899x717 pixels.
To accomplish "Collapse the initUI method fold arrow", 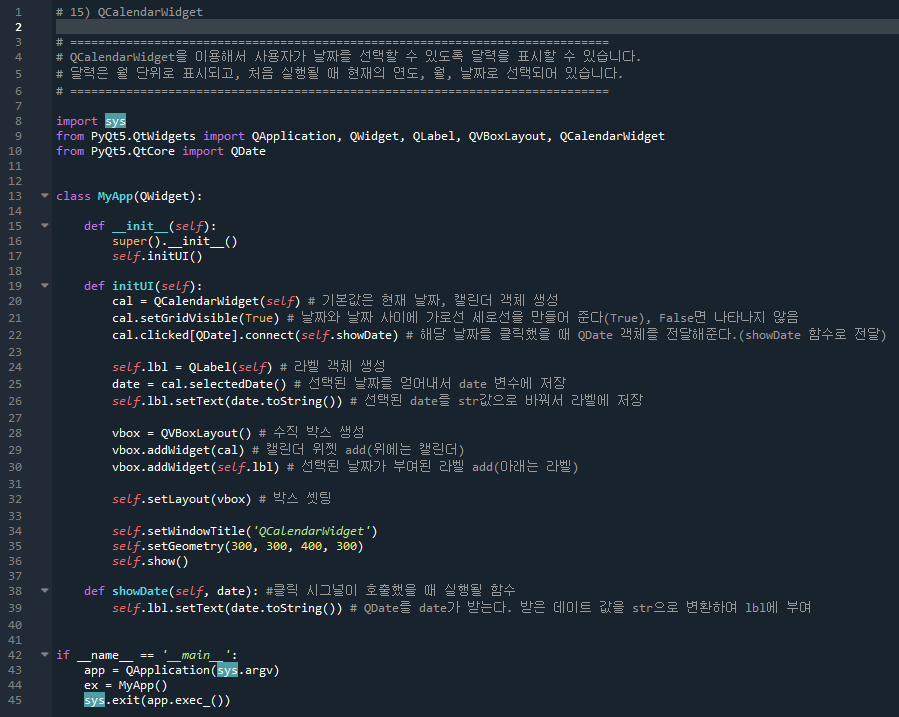I will (45, 285).
